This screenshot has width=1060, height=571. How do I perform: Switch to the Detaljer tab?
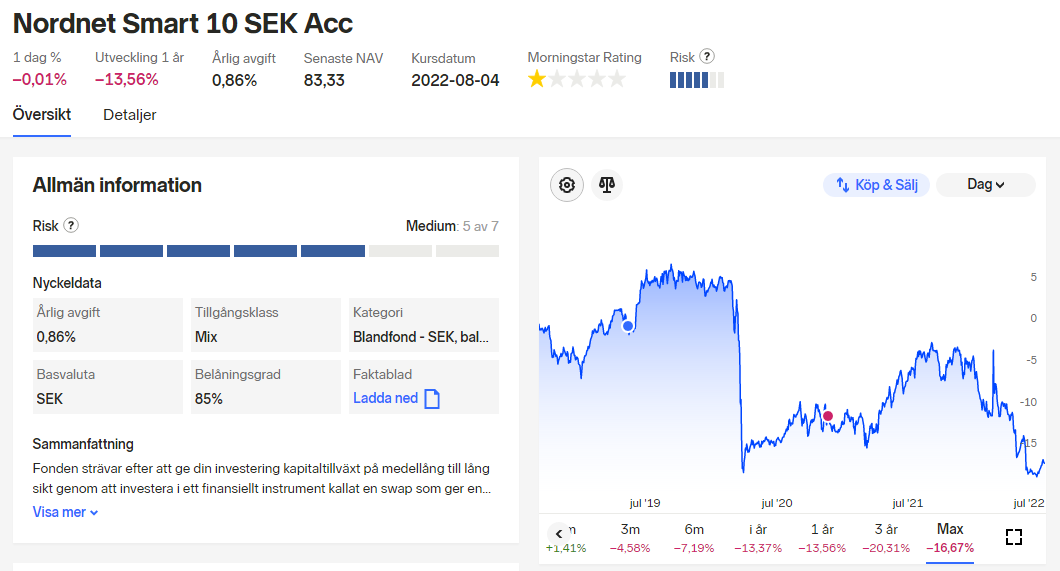129,115
